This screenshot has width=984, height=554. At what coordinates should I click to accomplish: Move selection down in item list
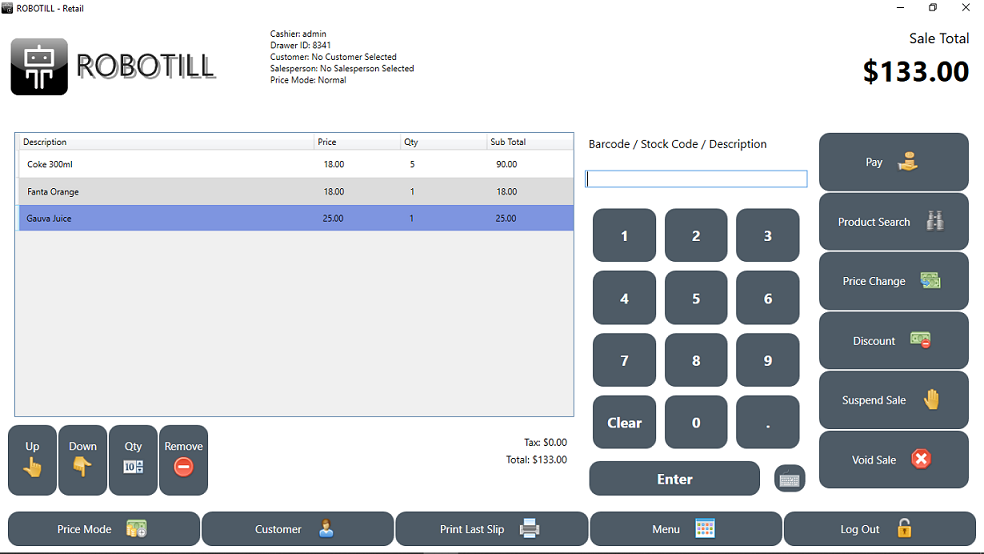(x=83, y=460)
